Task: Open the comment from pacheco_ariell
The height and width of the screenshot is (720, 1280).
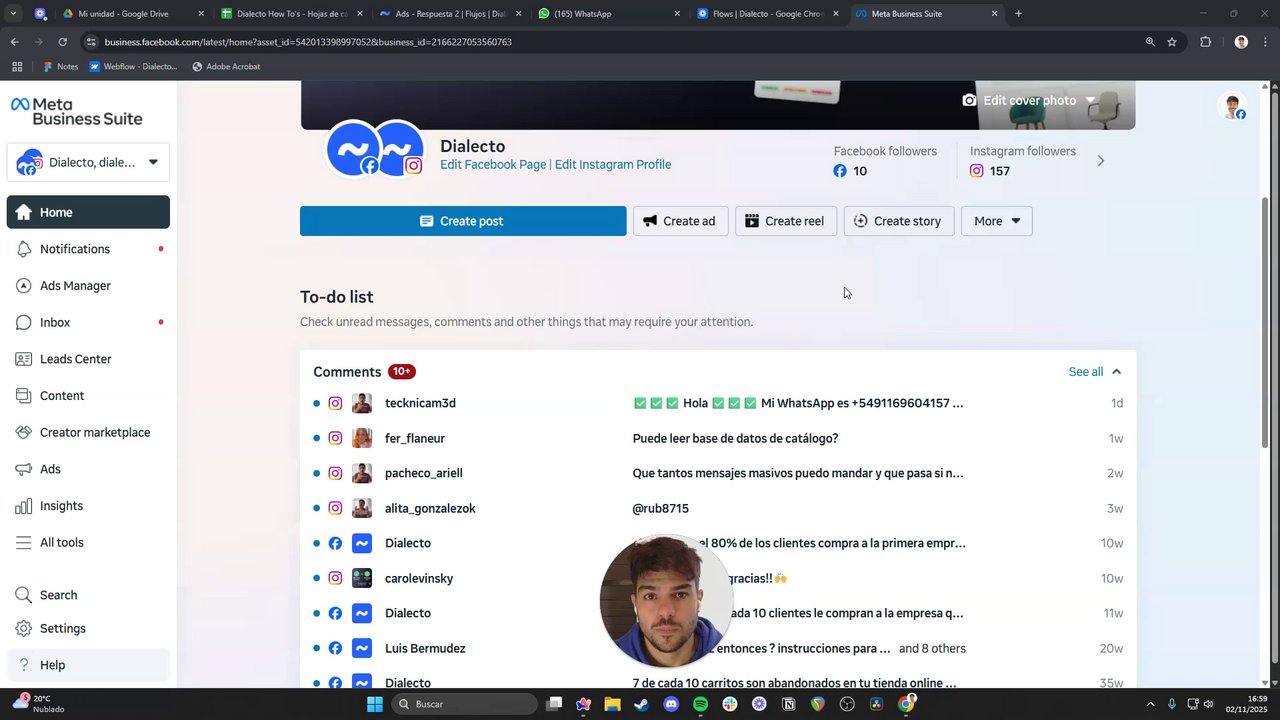Action: coord(718,473)
